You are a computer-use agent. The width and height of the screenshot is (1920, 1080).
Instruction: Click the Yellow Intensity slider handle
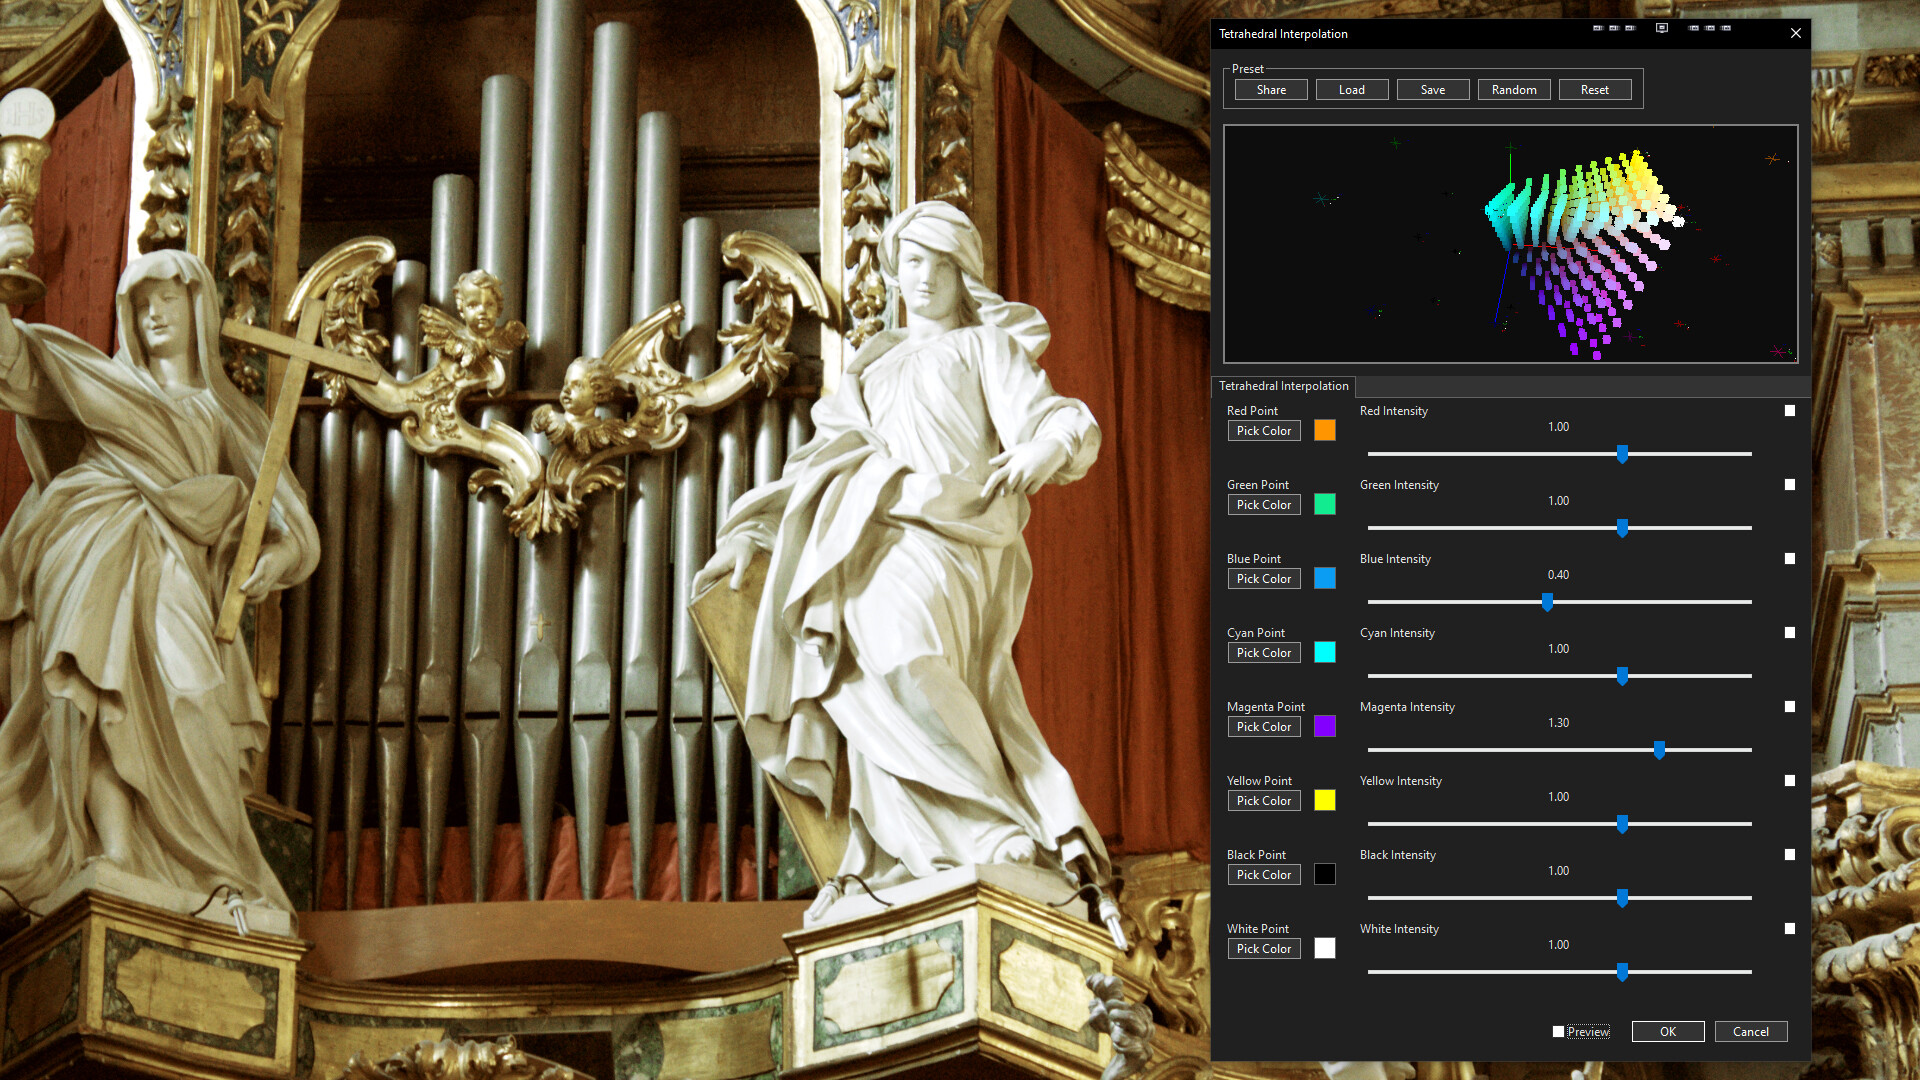coord(1622,824)
